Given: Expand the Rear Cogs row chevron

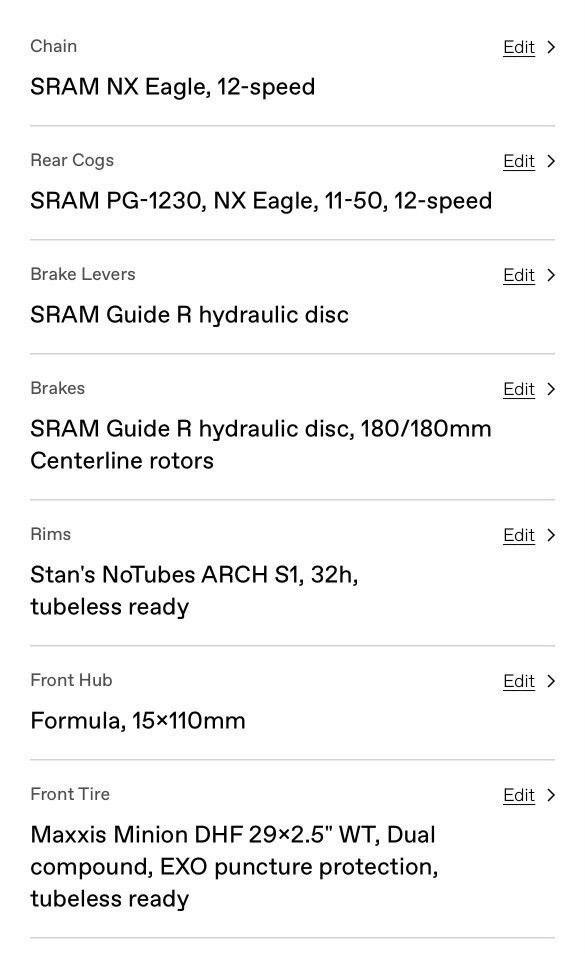Looking at the screenshot, I should 551,161.
